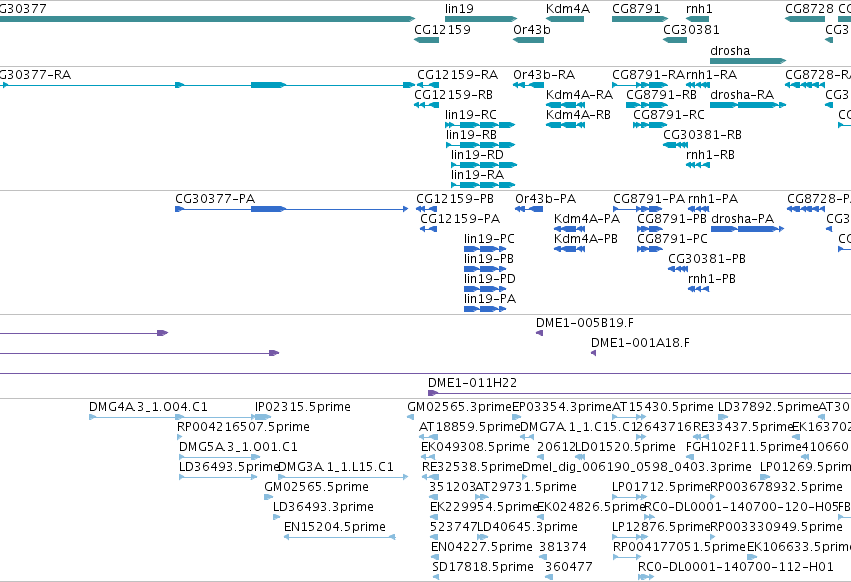Click the lin19-RC transcript
The width and height of the screenshot is (851, 582).
tap(480, 125)
